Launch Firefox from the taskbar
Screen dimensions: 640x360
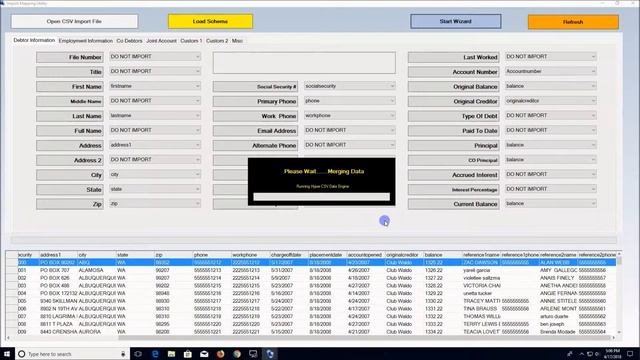tap(220, 354)
